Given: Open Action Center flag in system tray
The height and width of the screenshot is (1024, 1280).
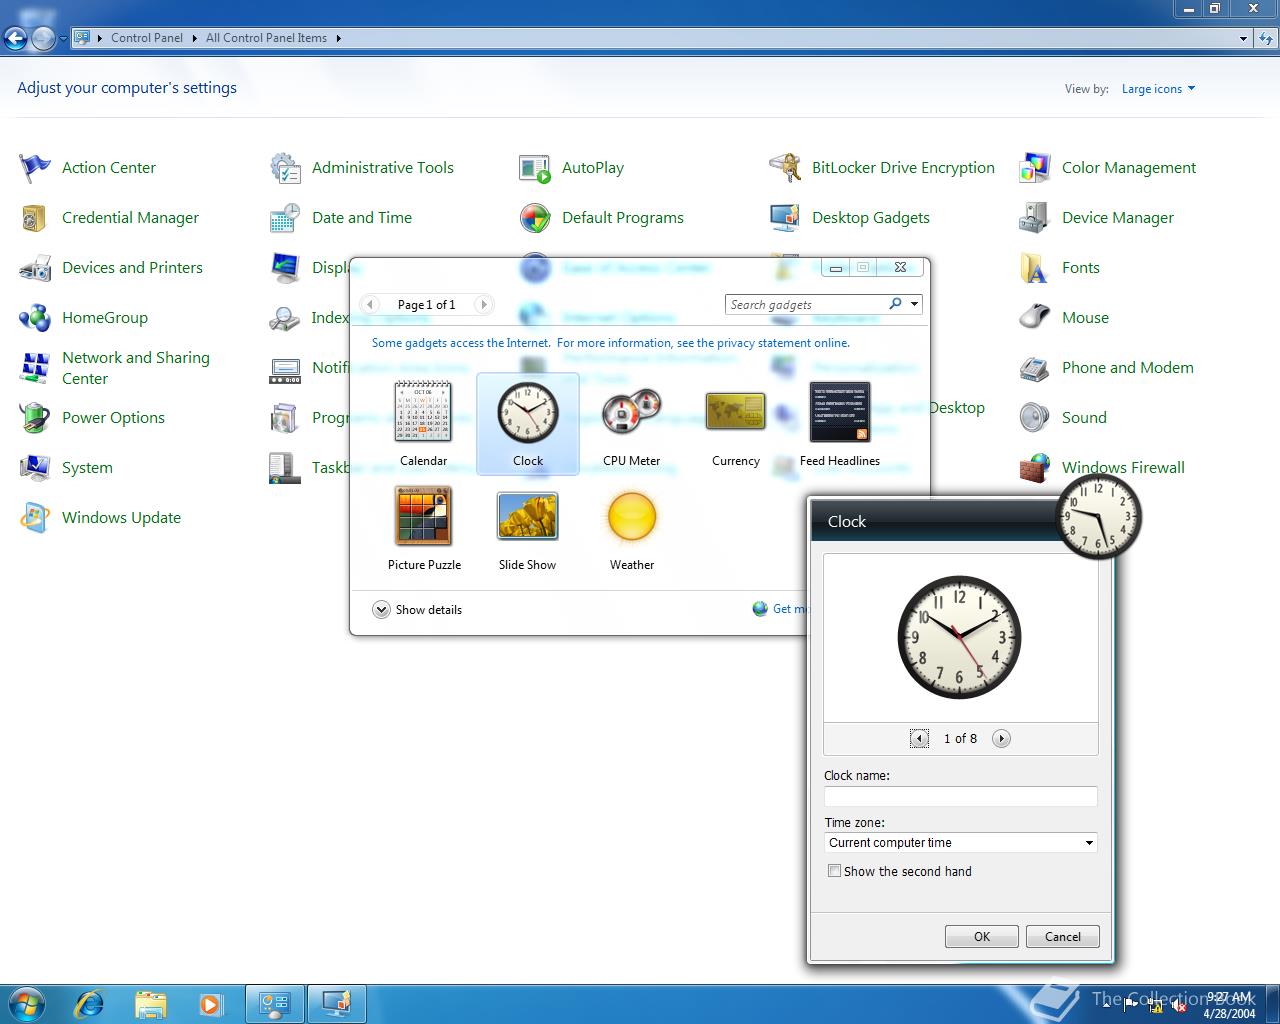Looking at the screenshot, I should (x=1131, y=1005).
